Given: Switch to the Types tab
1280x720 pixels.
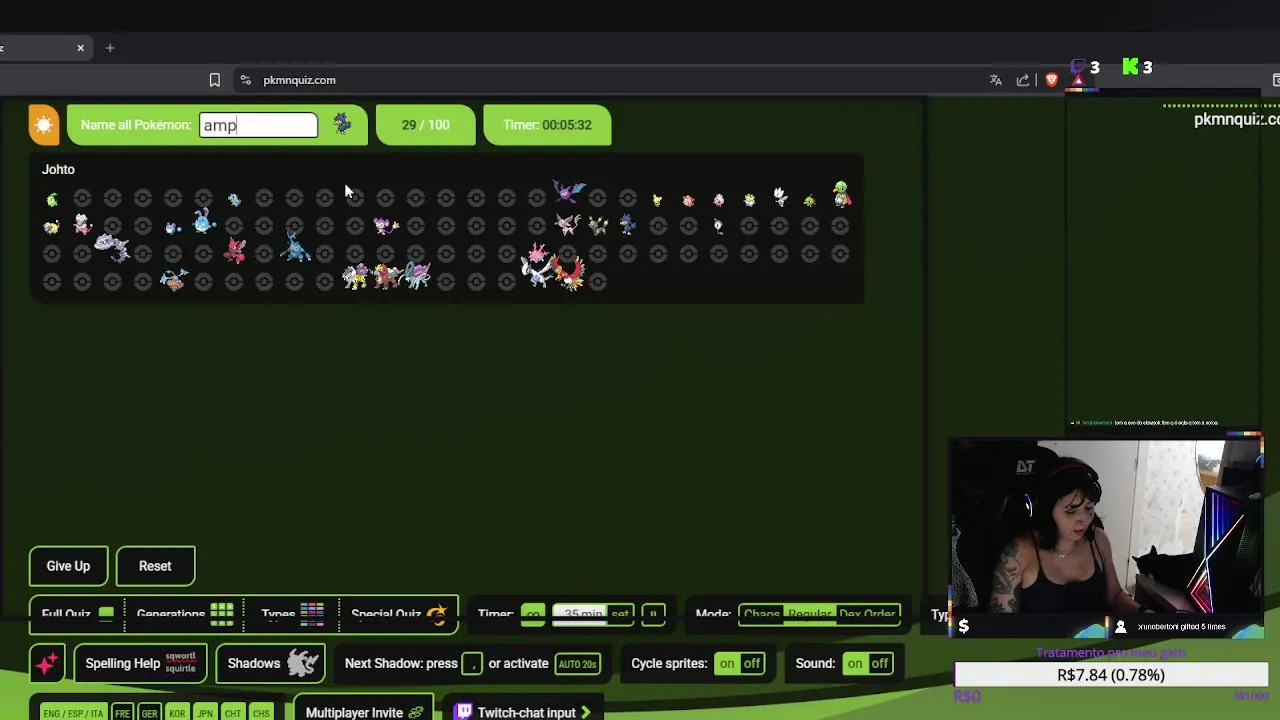Looking at the screenshot, I should point(292,614).
